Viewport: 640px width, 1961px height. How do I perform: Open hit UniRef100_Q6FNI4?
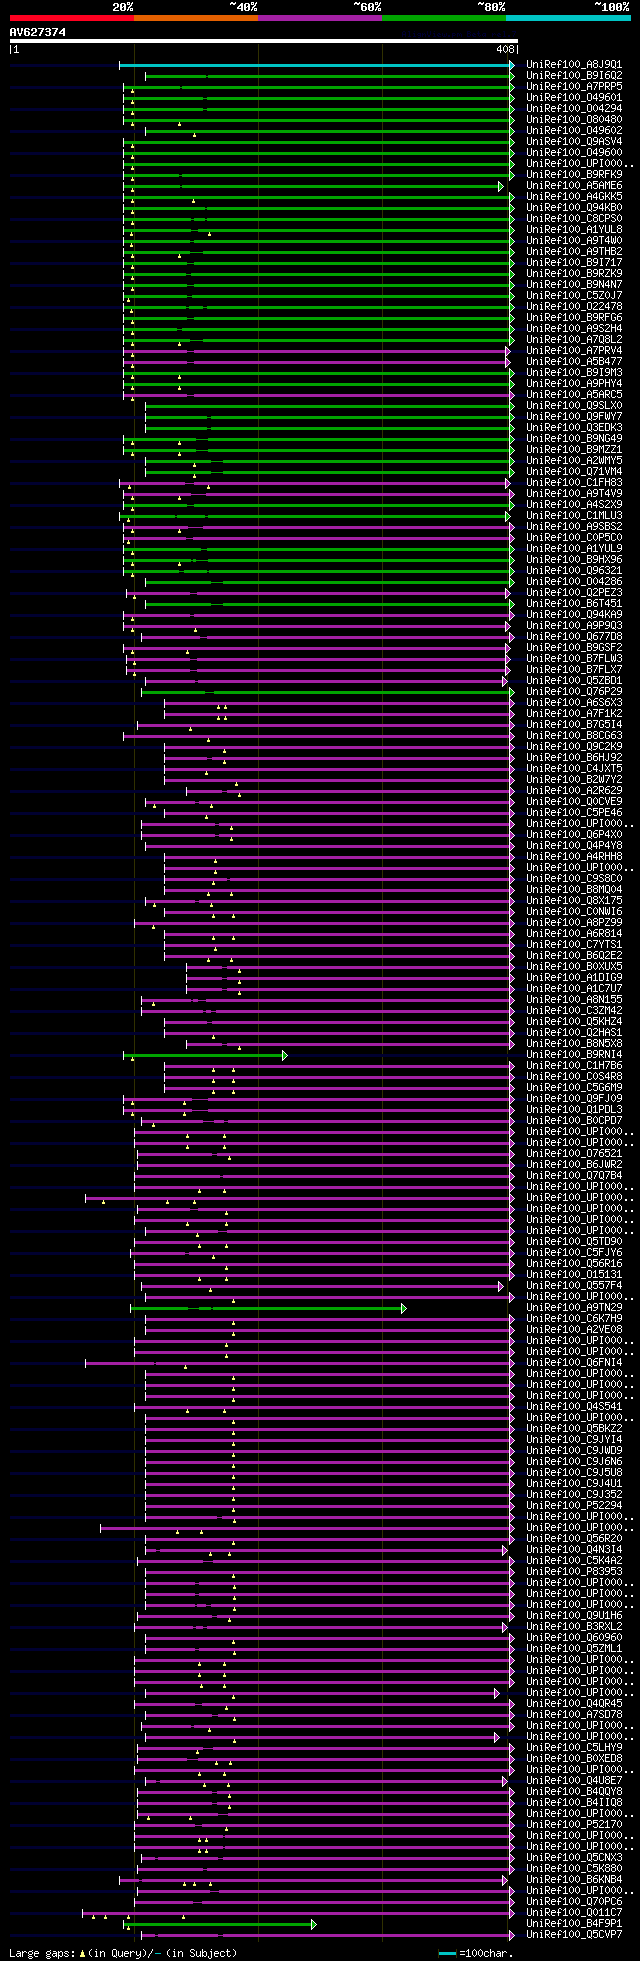point(574,1363)
